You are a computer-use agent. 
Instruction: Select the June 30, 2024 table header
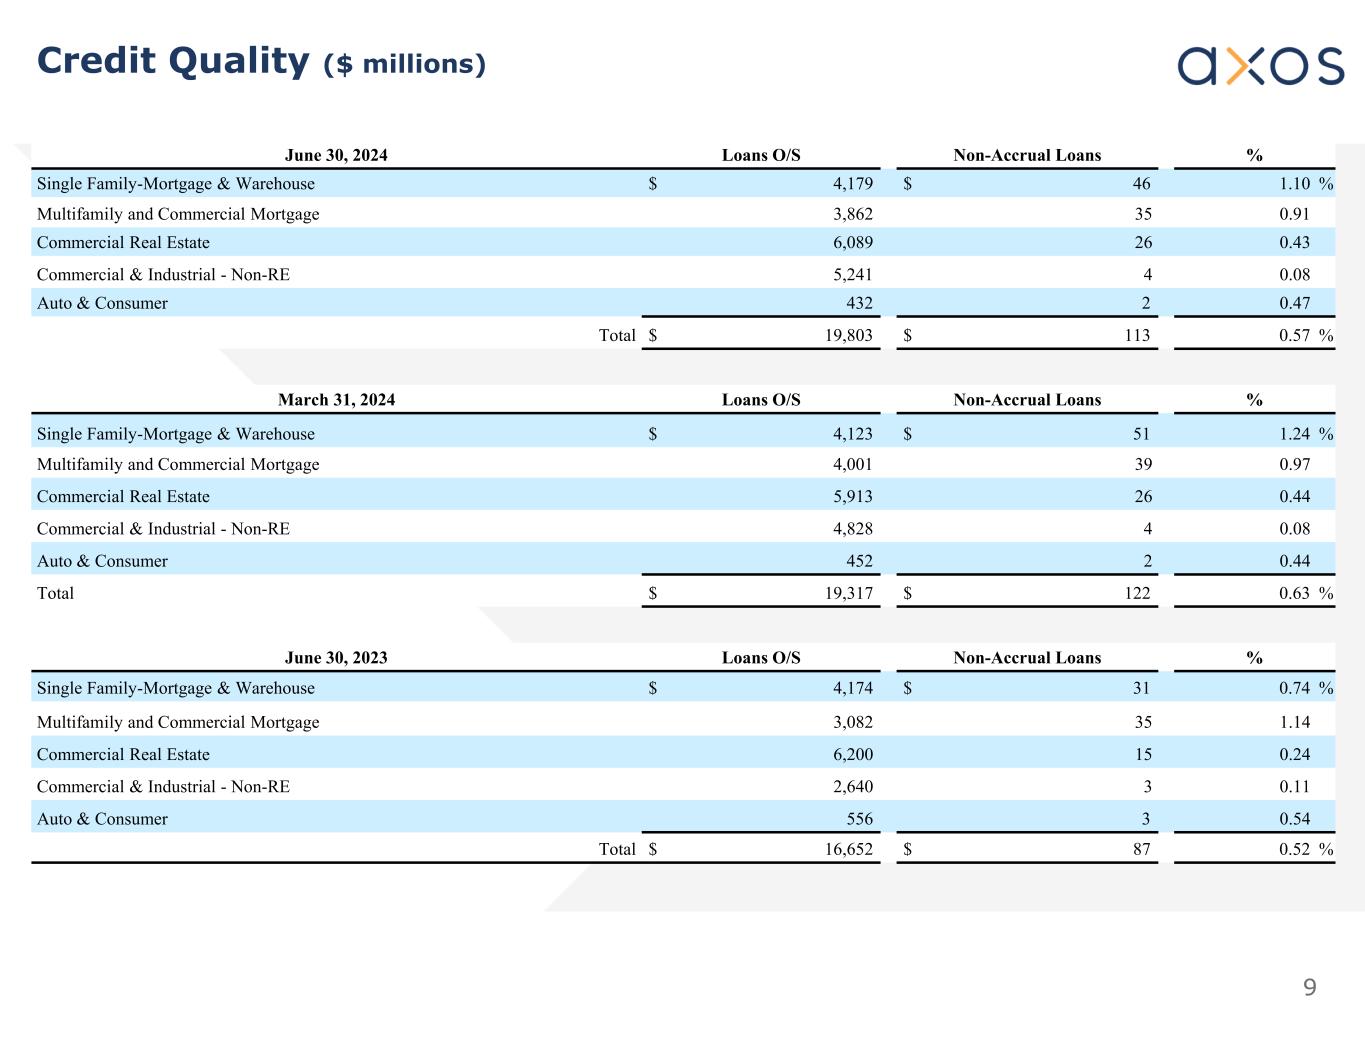pos(336,155)
